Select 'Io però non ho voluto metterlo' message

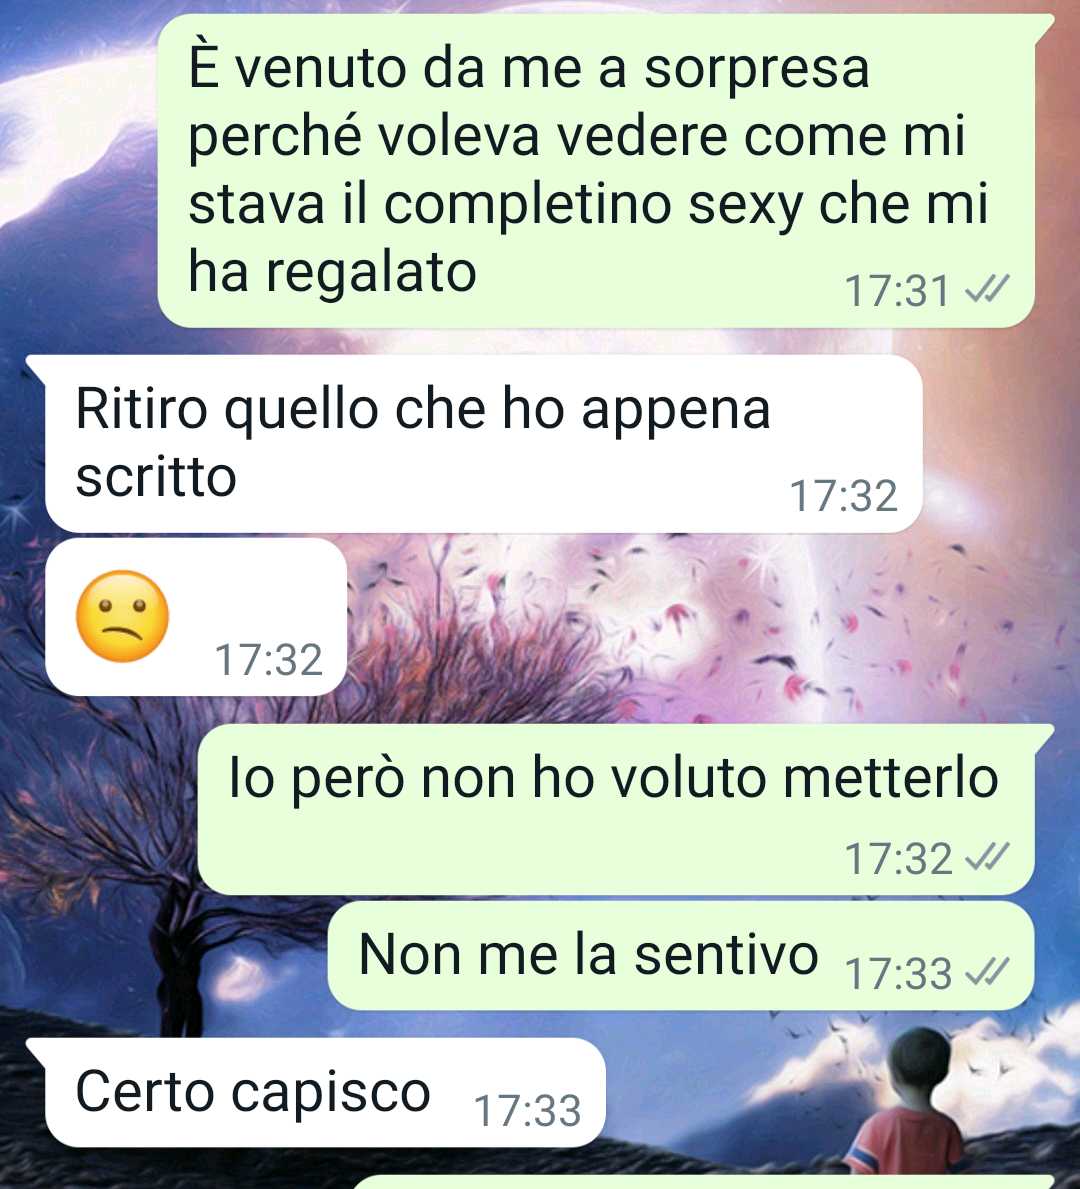(617, 810)
